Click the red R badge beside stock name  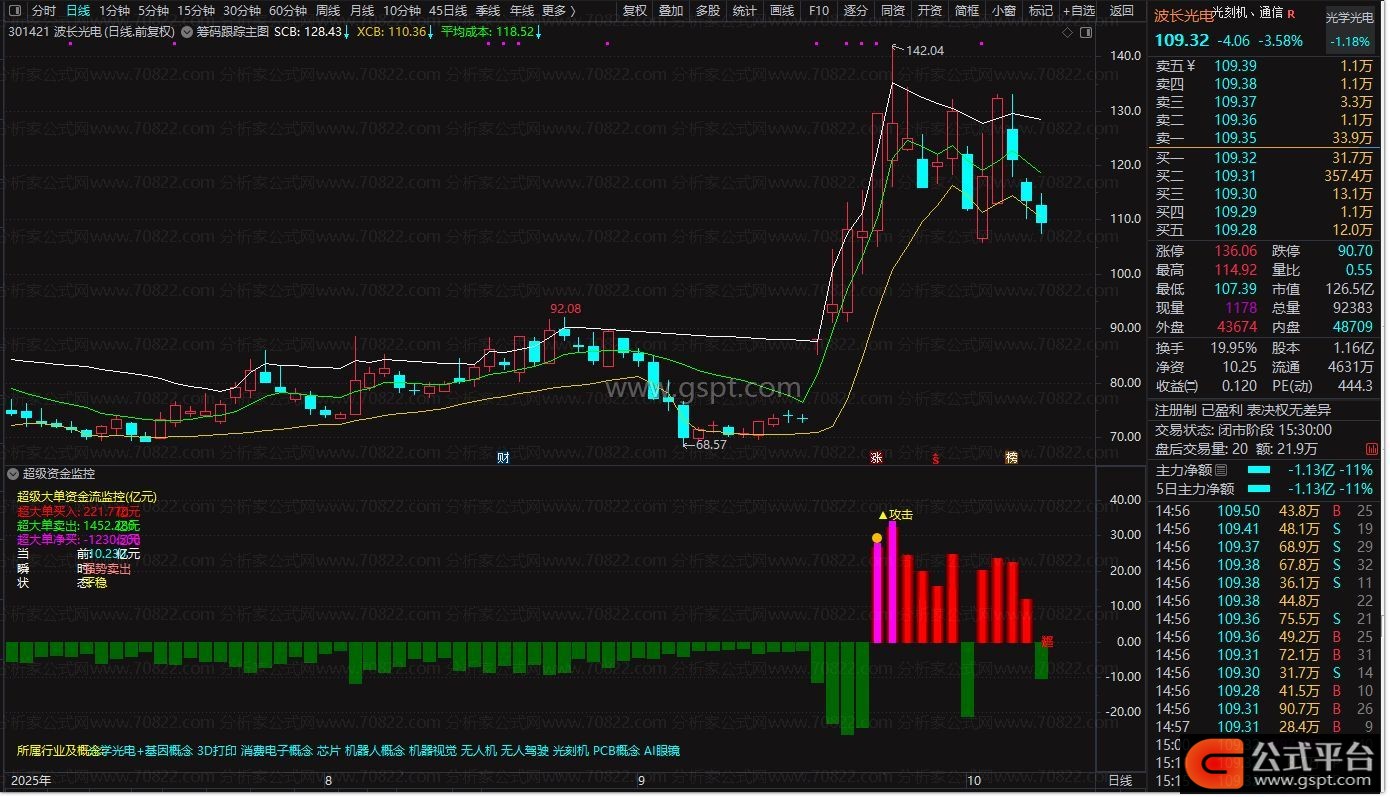[1290, 15]
